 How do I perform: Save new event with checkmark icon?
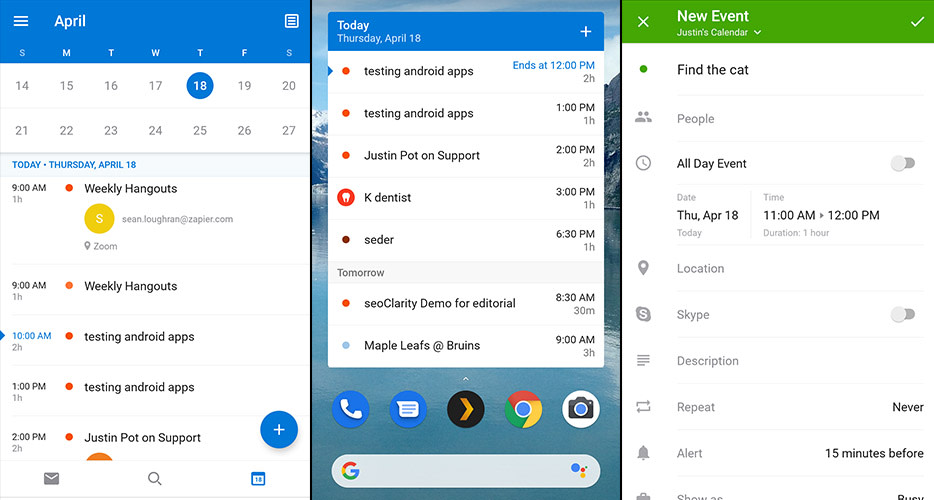pyautogui.click(x=917, y=21)
